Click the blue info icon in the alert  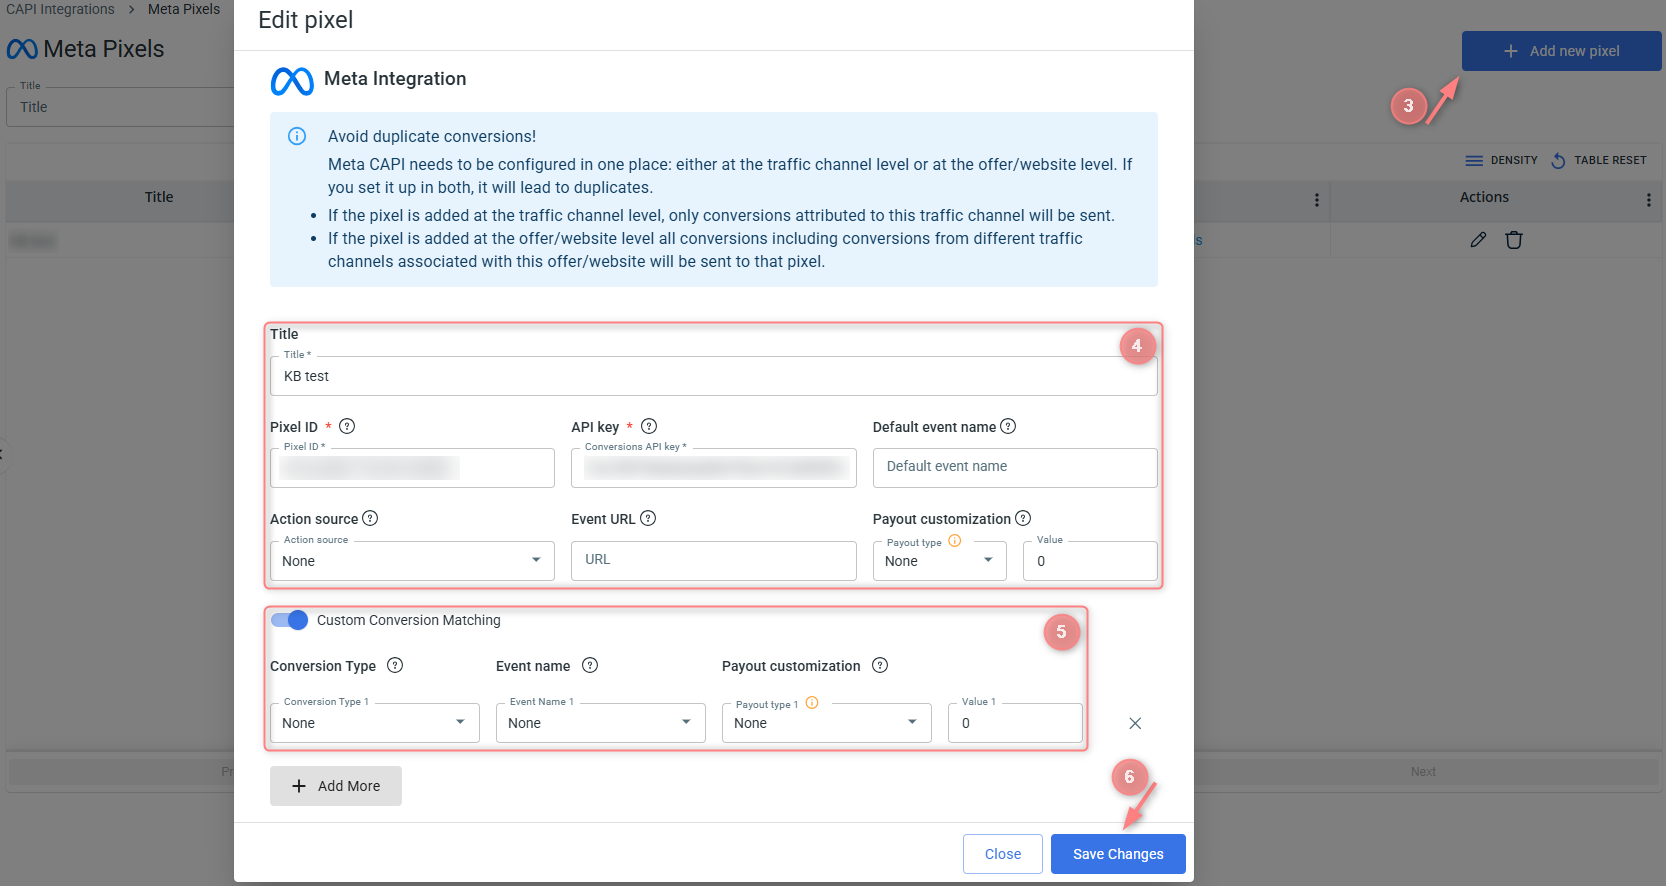click(x=297, y=136)
